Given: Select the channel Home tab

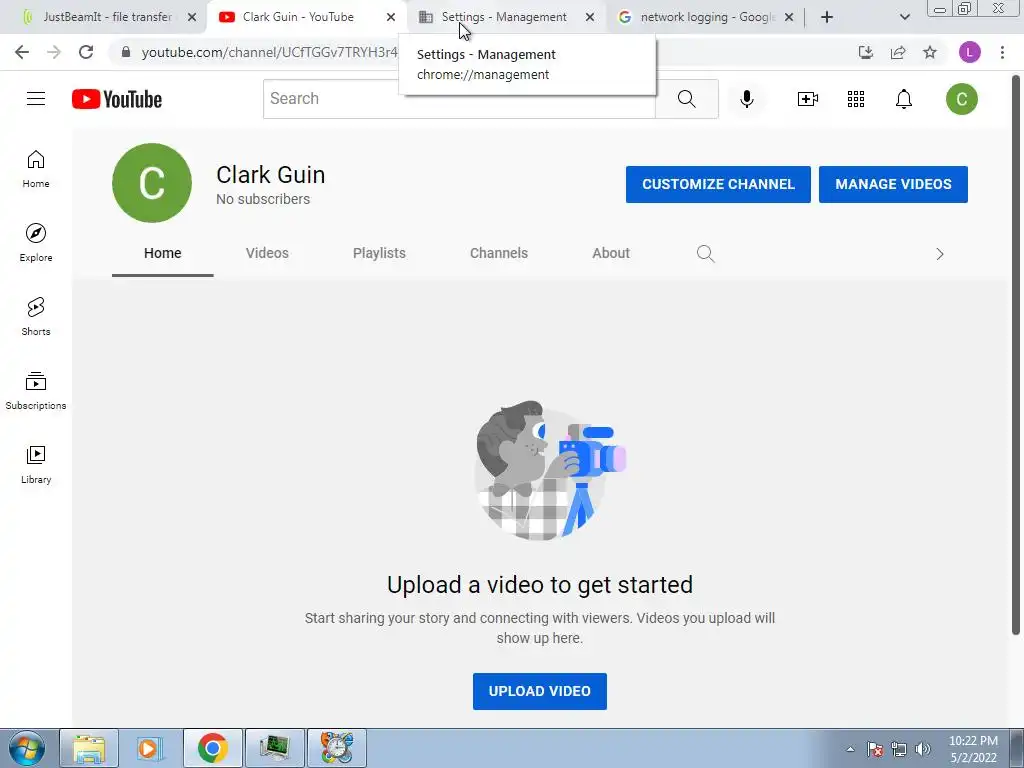Looking at the screenshot, I should point(163,253).
